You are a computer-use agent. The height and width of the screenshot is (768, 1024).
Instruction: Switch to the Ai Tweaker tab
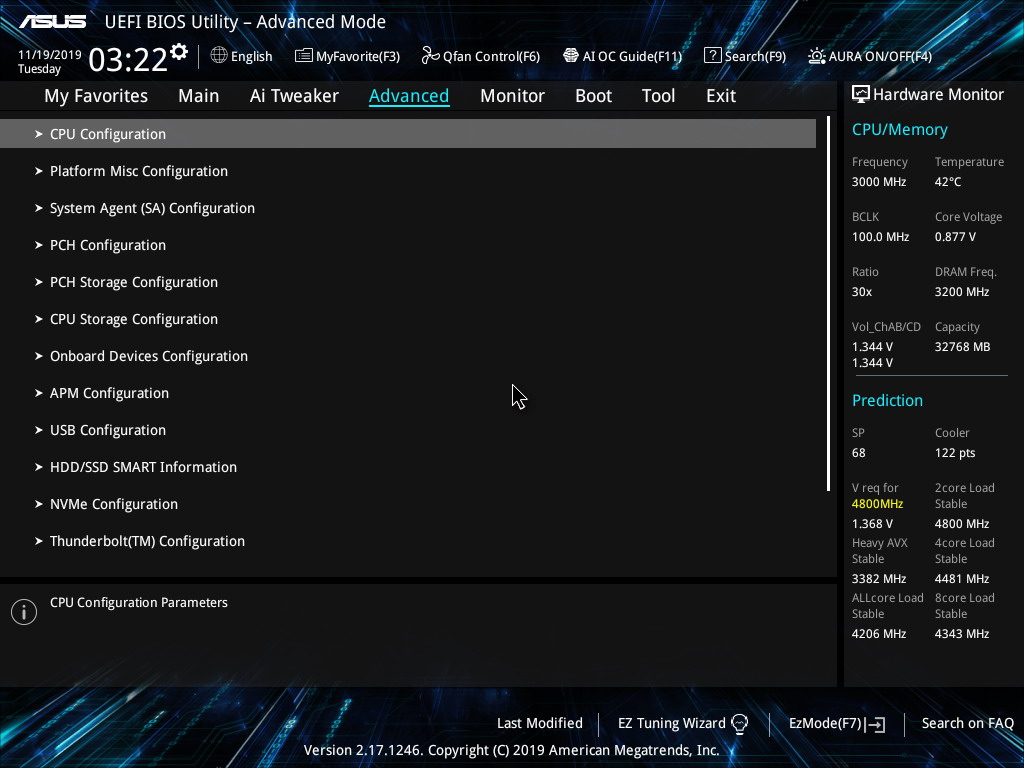[294, 96]
